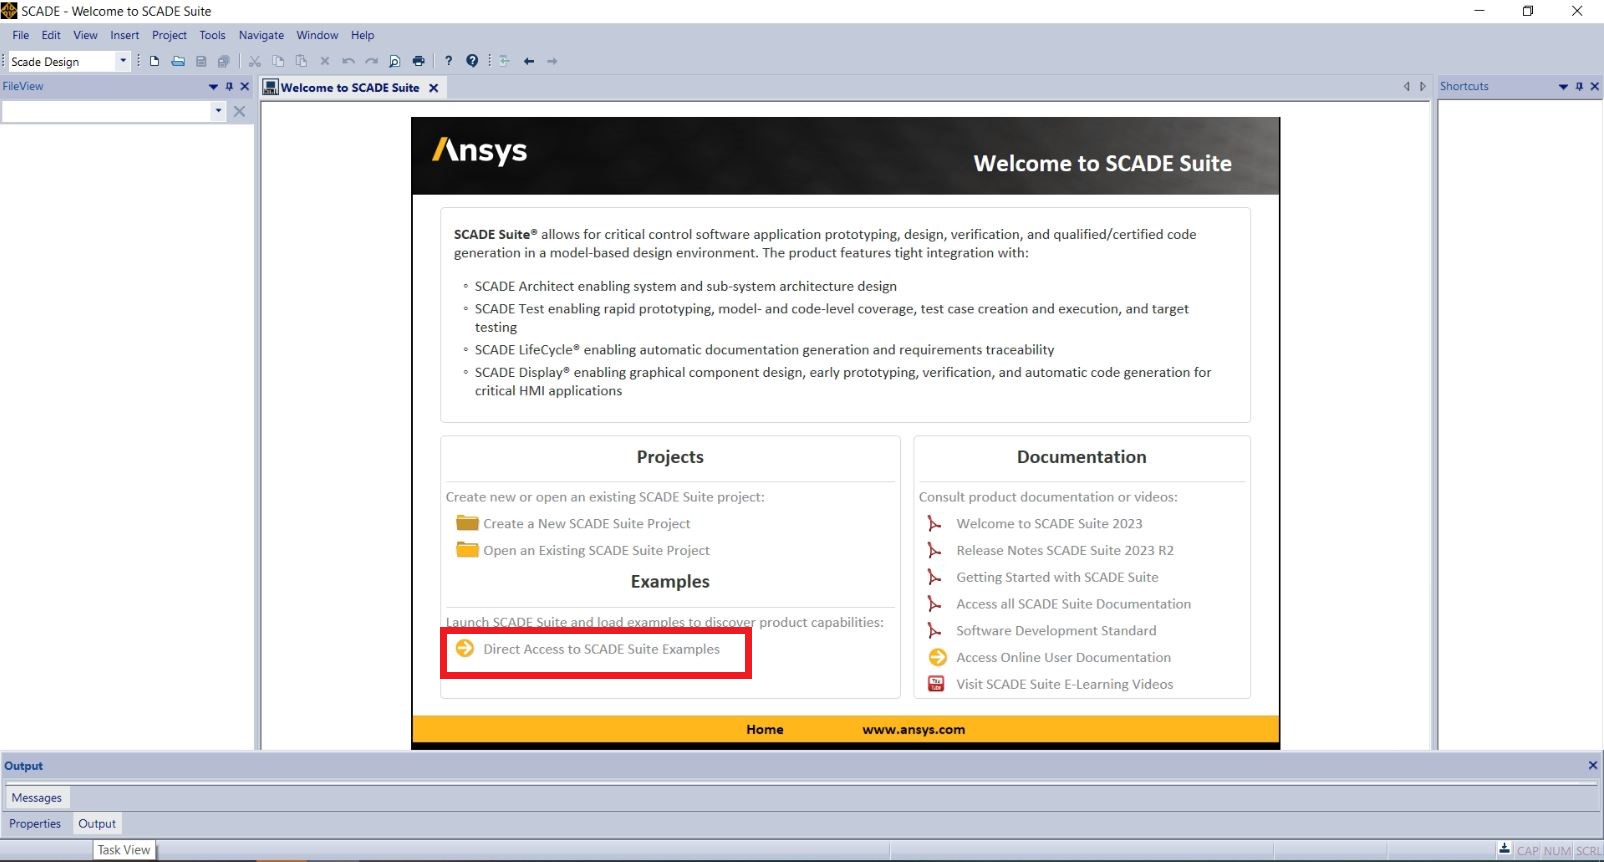Open the Window menu
The width and height of the screenshot is (1604, 862).
(317, 35)
